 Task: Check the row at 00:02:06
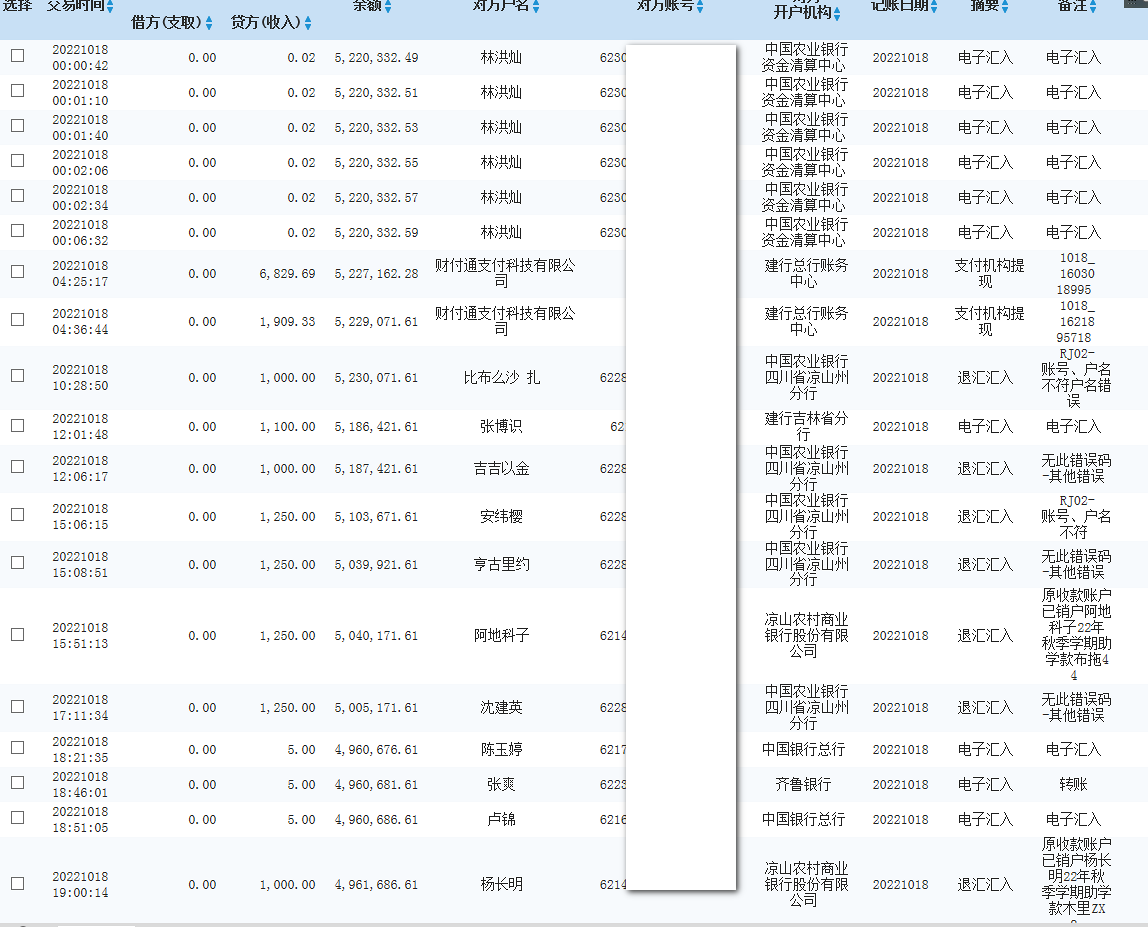(x=18, y=160)
